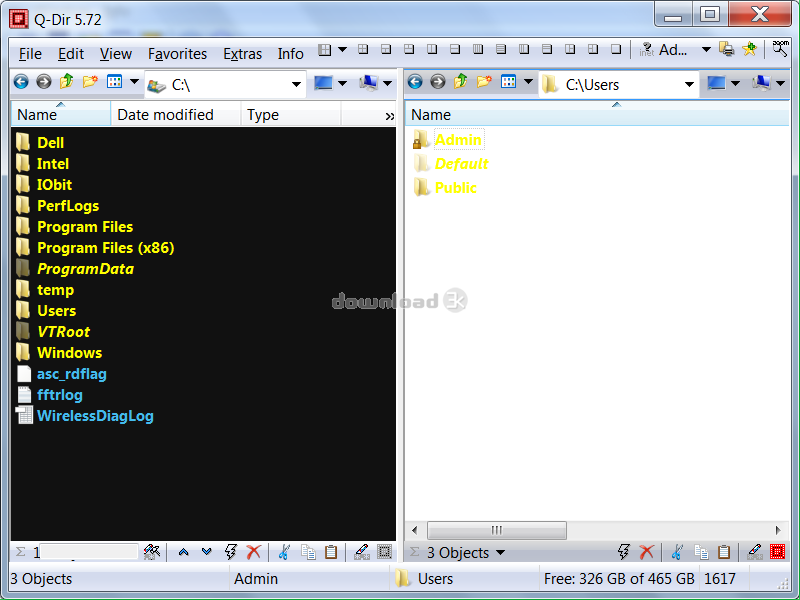Screen dimensions: 800x600
Task: Click the Paste clipboard icon in left pane
Action: click(331, 552)
